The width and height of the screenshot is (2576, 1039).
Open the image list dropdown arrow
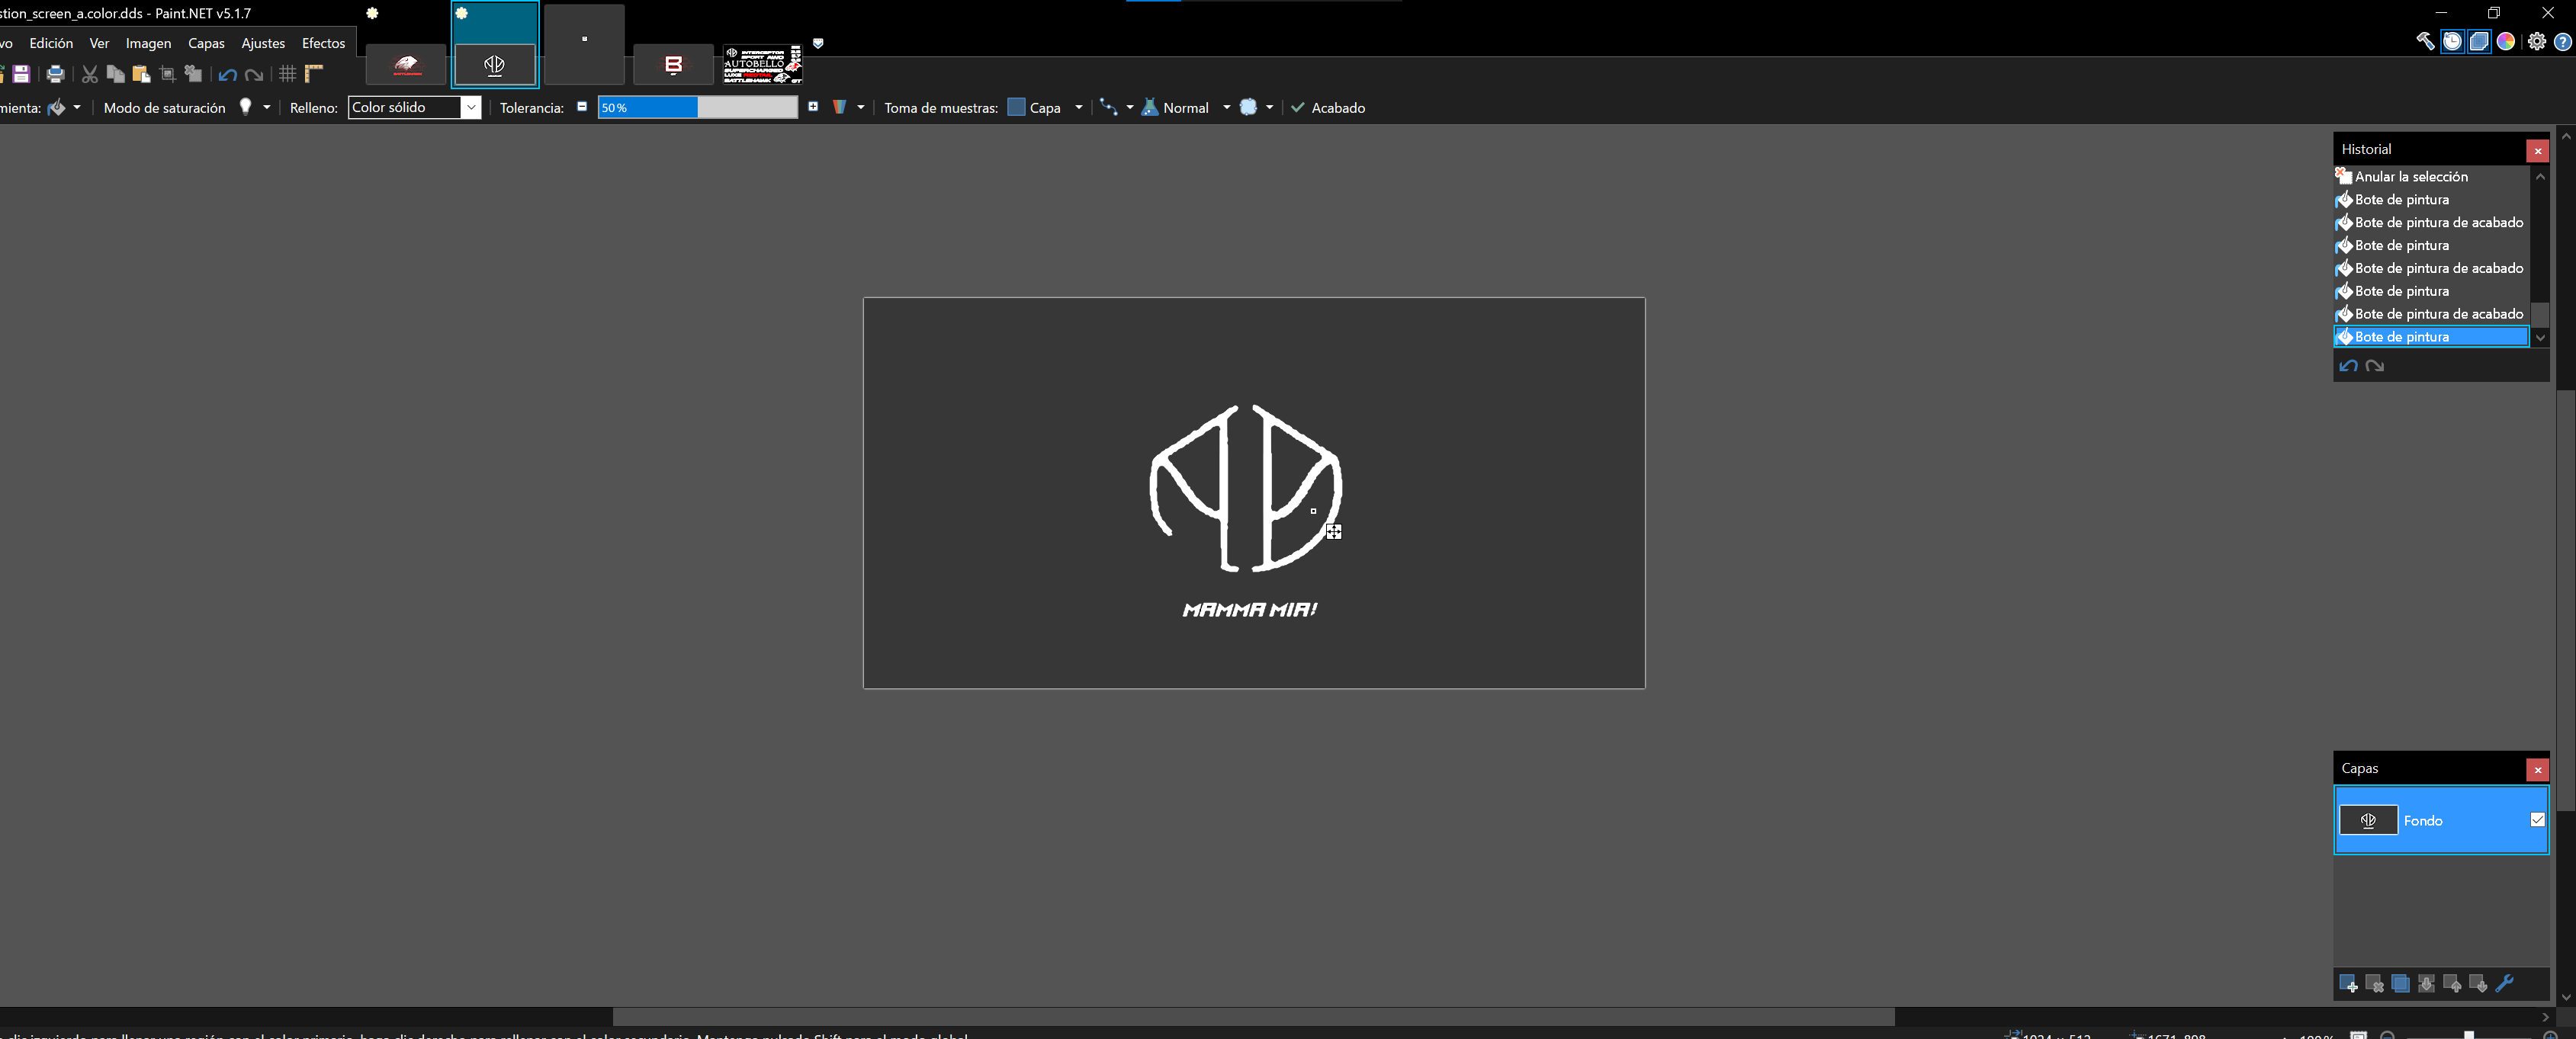pos(818,43)
